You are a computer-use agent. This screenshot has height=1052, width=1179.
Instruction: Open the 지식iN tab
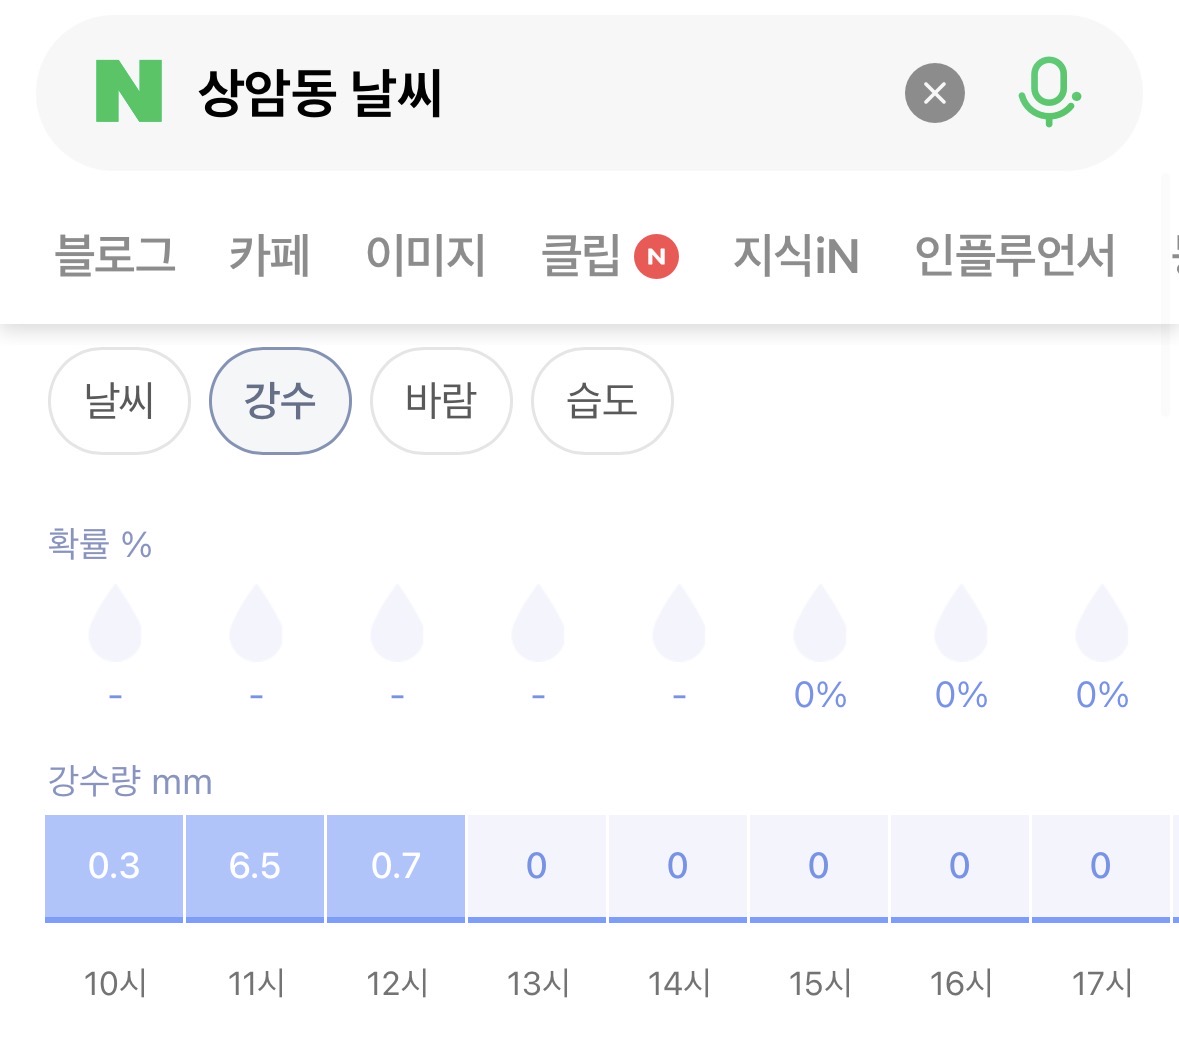tap(796, 255)
